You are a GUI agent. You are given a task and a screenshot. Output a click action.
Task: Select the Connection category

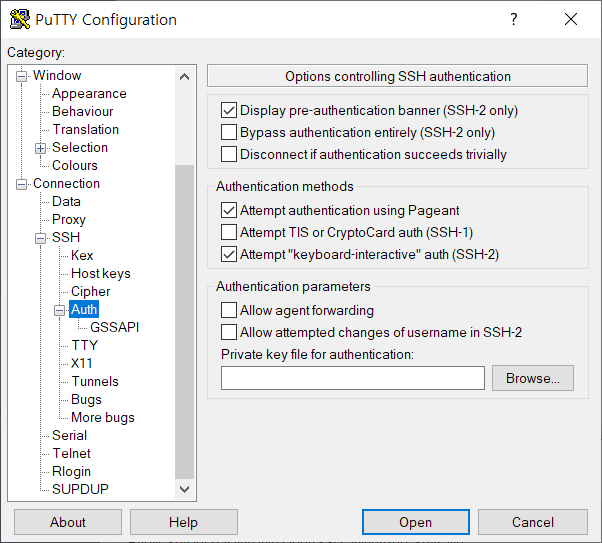pyautogui.click(x=66, y=184)
